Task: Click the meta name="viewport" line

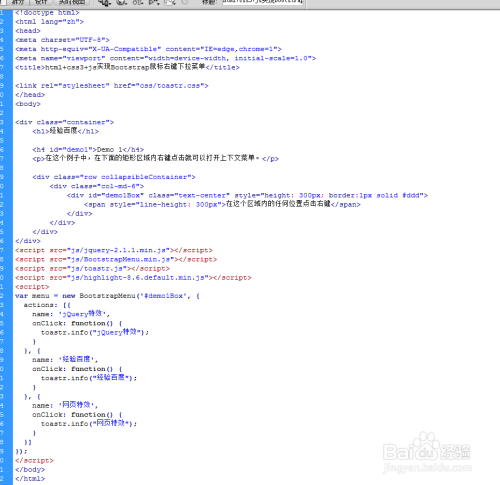Action: (x=165, y=58)
